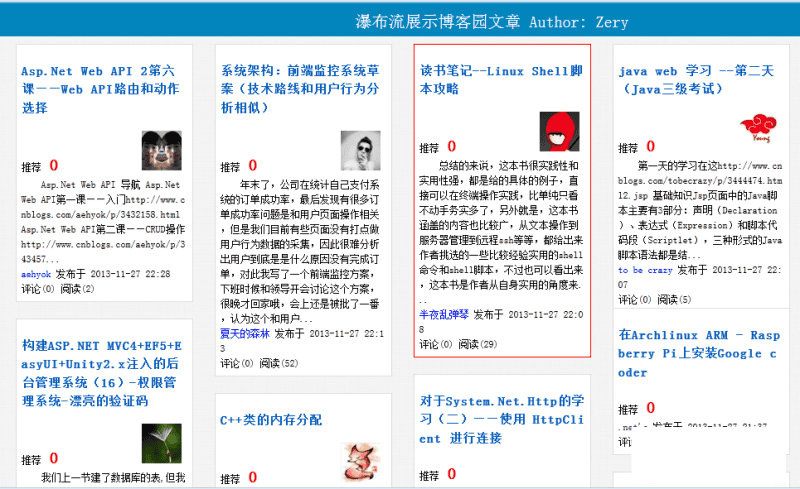800x489 pixels.
Task: Click 夏天的森林's sunglasses man avatar
Action: tap(361, 151)
